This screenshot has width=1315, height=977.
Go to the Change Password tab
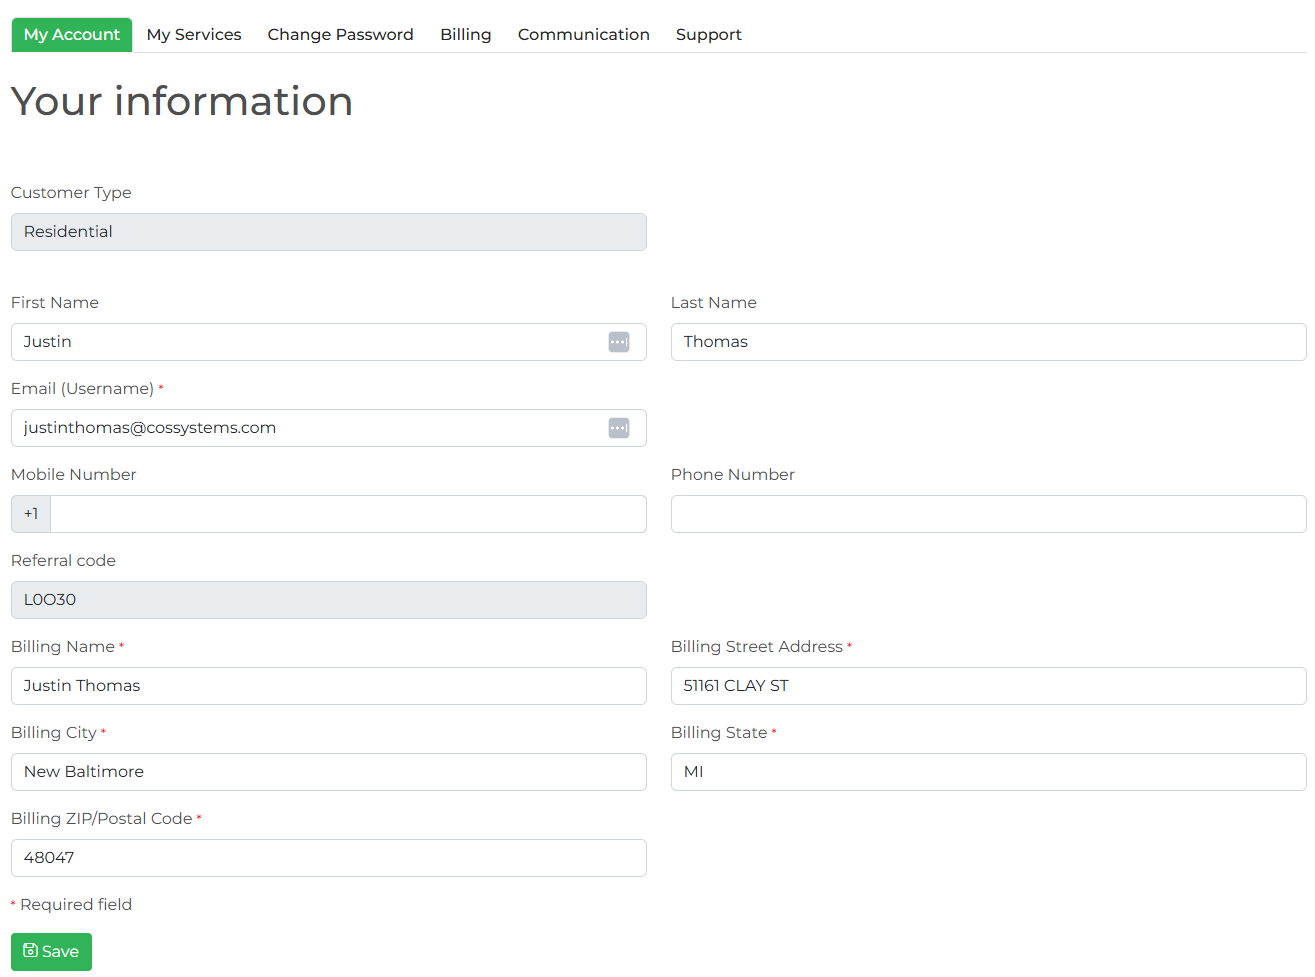[x=340, y=35]
